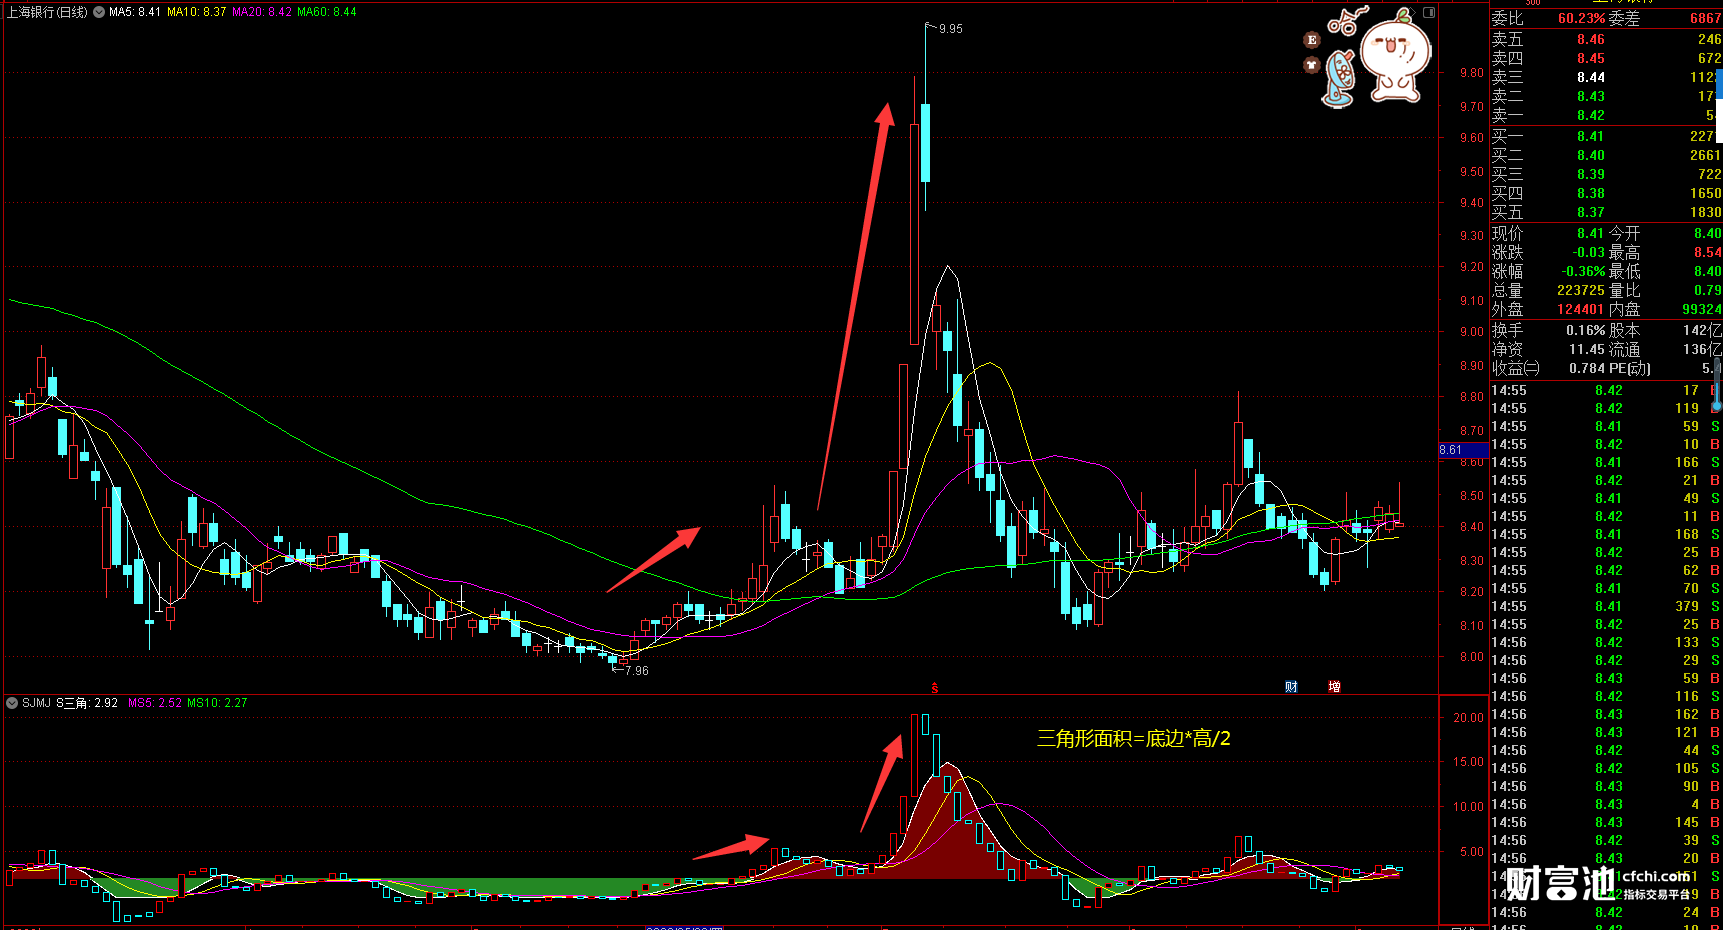Select the green MA60: 8.44 label

click(x=327, y=12)
